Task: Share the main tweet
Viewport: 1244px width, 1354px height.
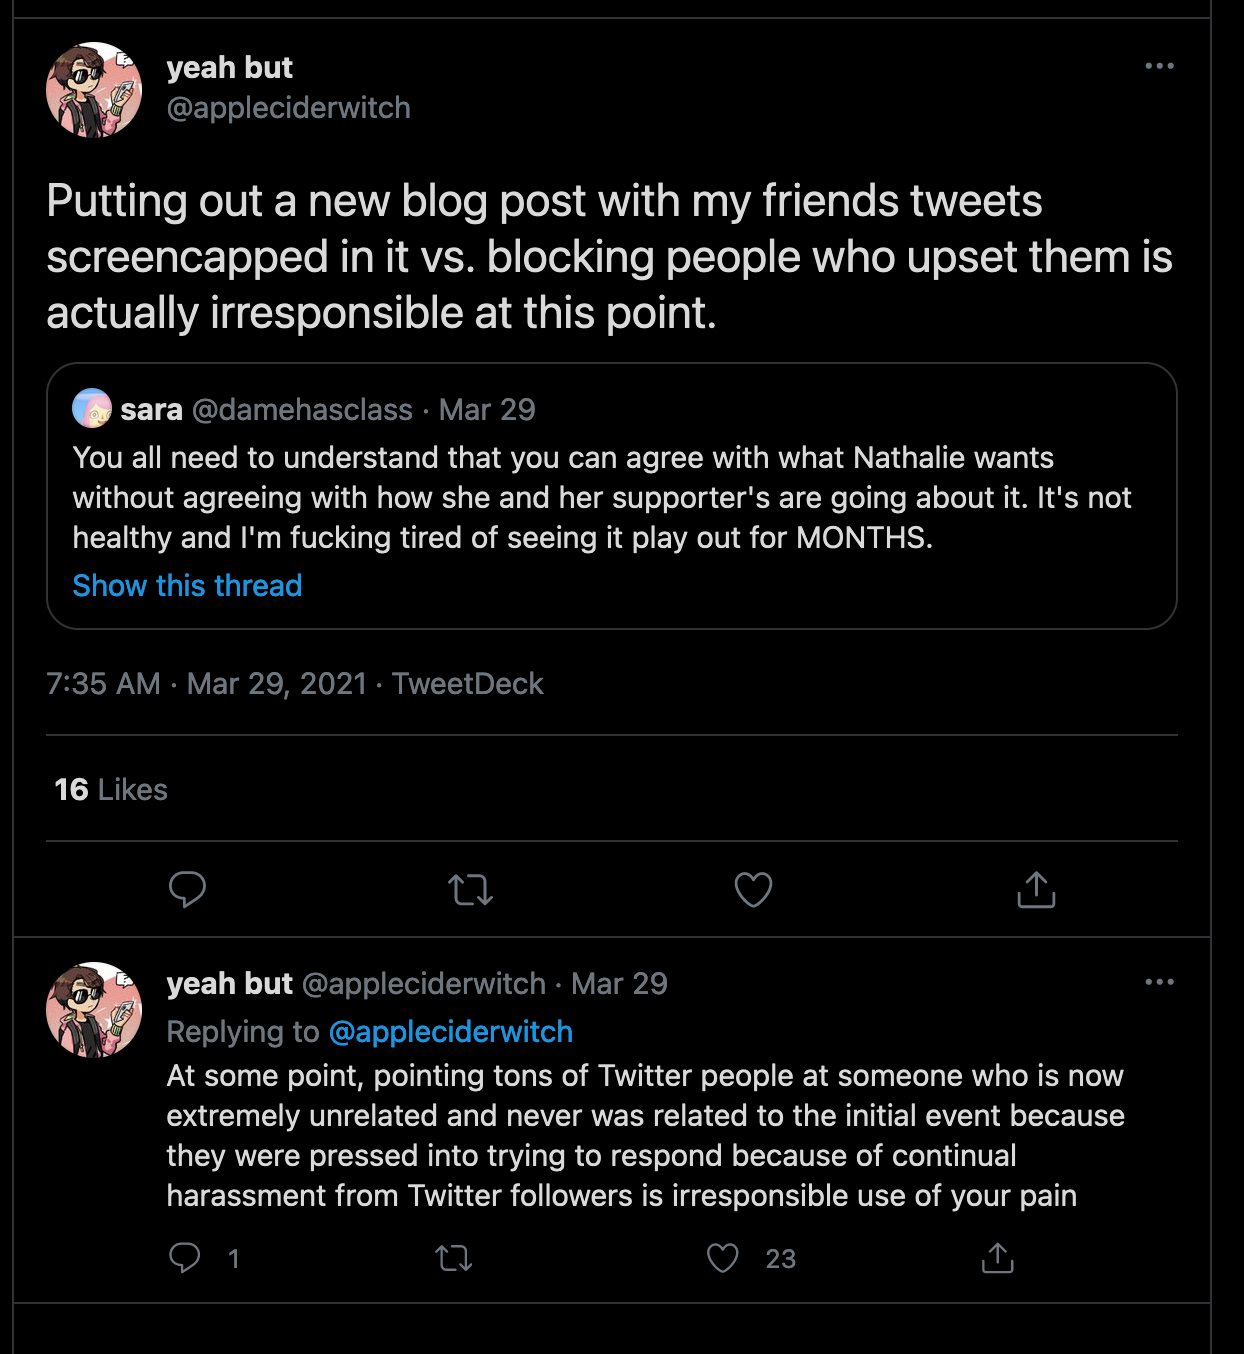Action: pos(1036,889)
